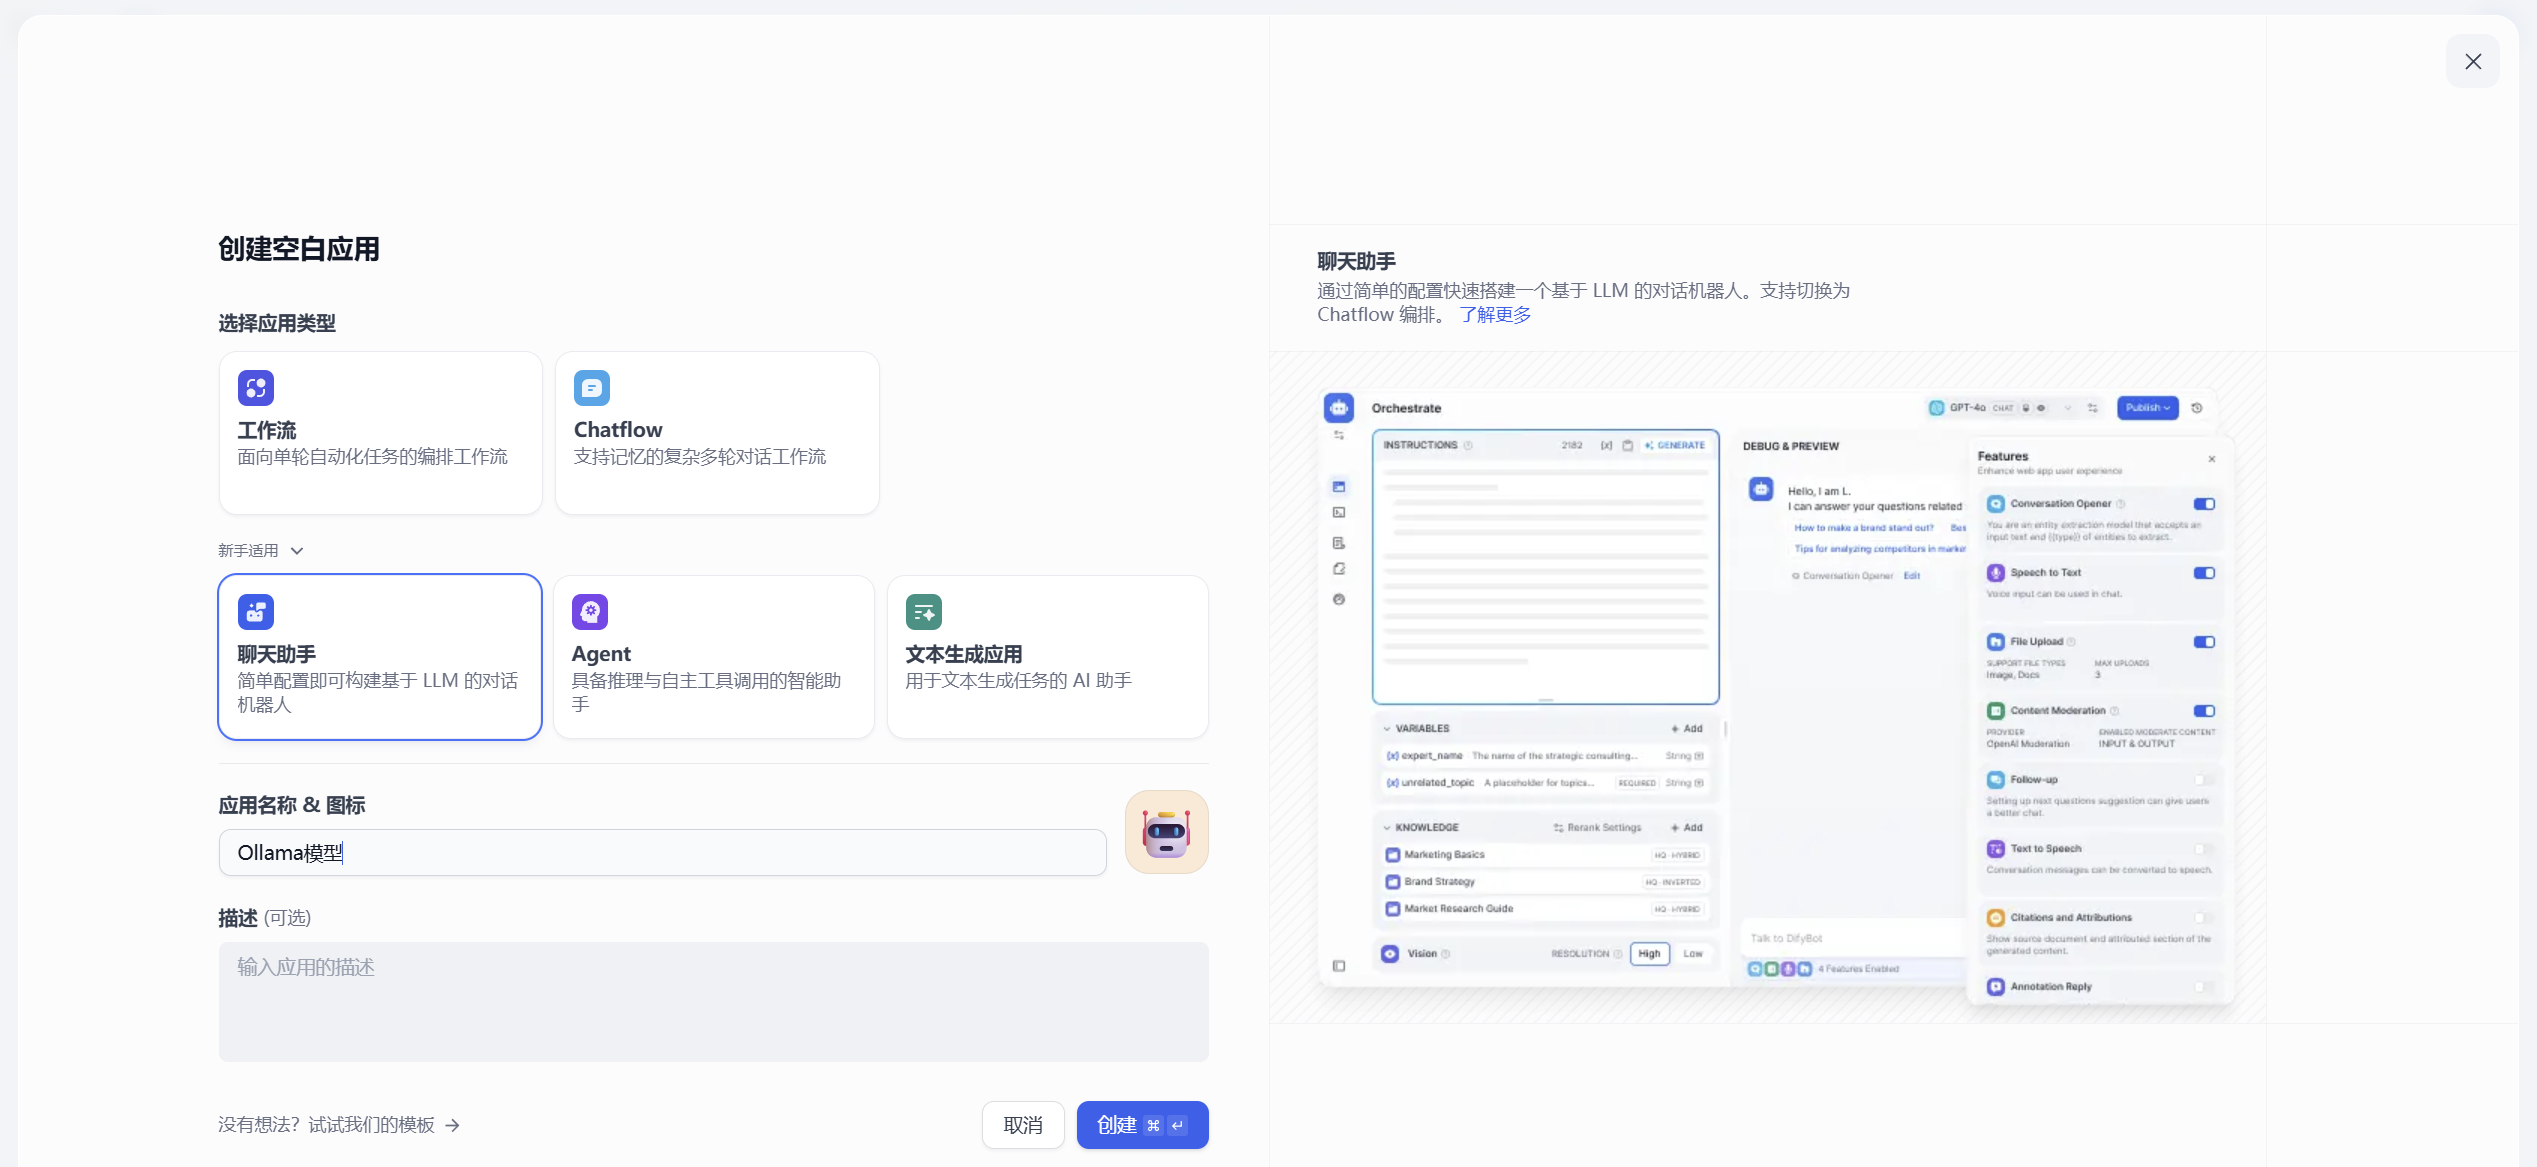Click the arrow beside template link
Viewport: 2537px width, 1167px height.
453,1126
